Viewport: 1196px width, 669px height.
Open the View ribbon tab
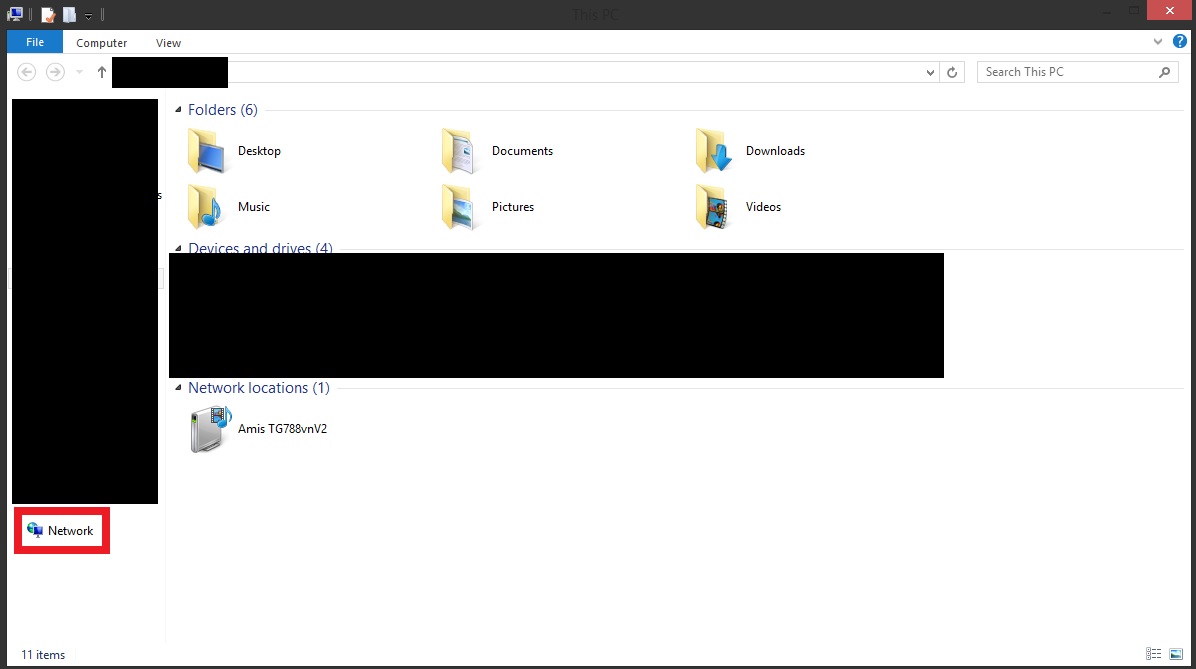(168, 43)
